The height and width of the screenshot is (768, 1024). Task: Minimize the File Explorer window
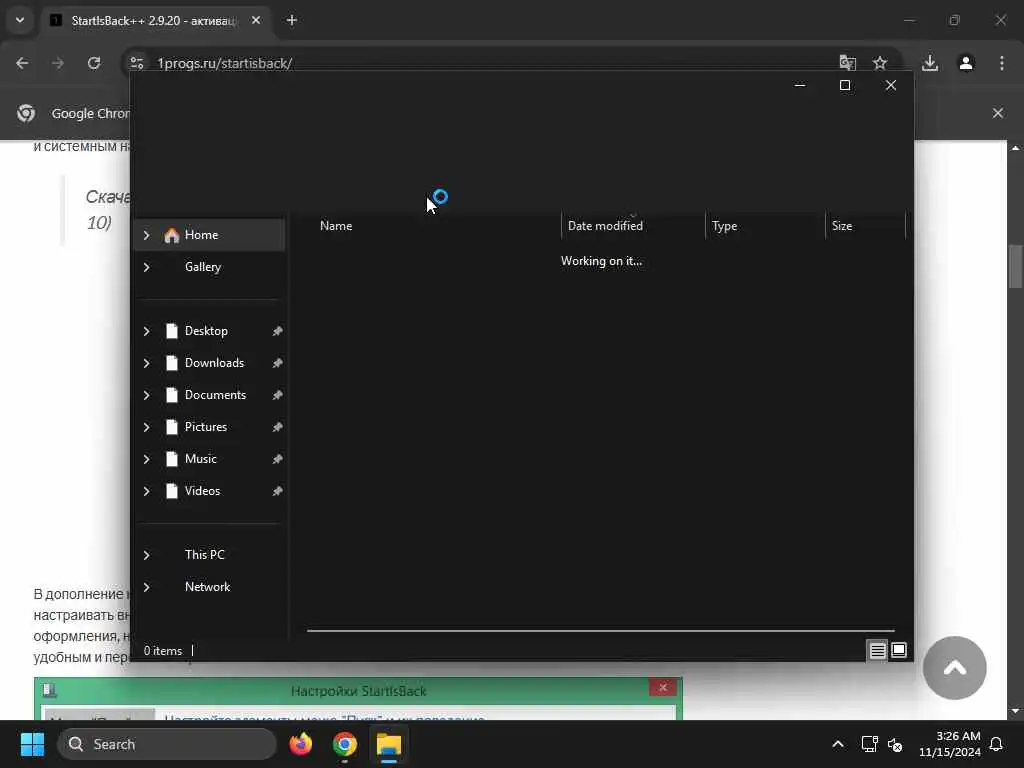(800, 86)
